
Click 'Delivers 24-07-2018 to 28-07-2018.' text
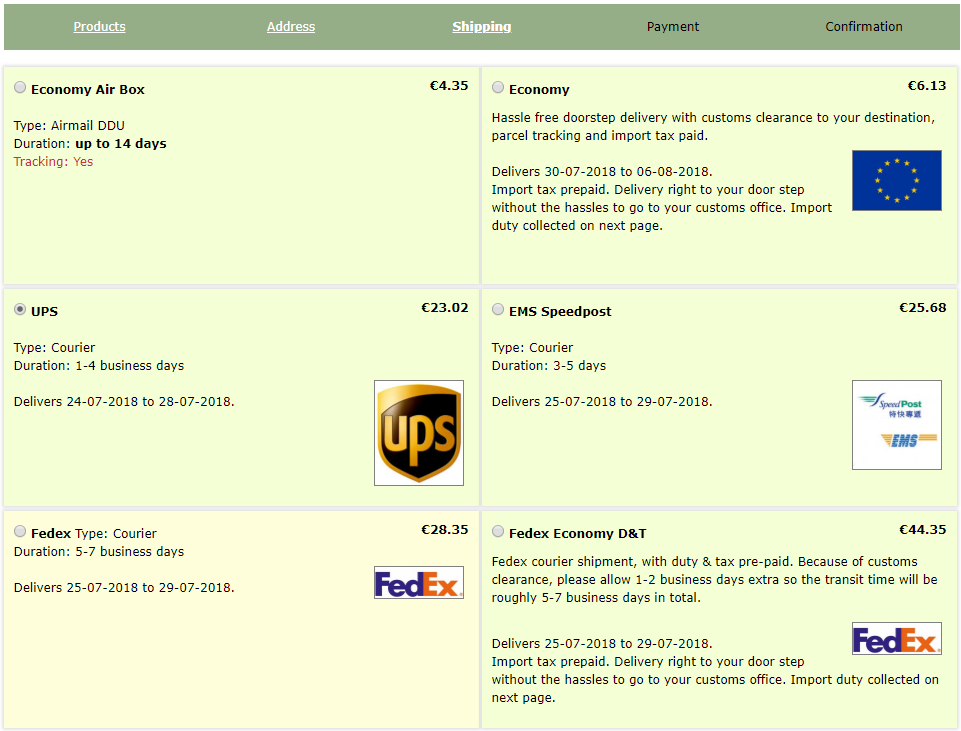tap(124, 402)
